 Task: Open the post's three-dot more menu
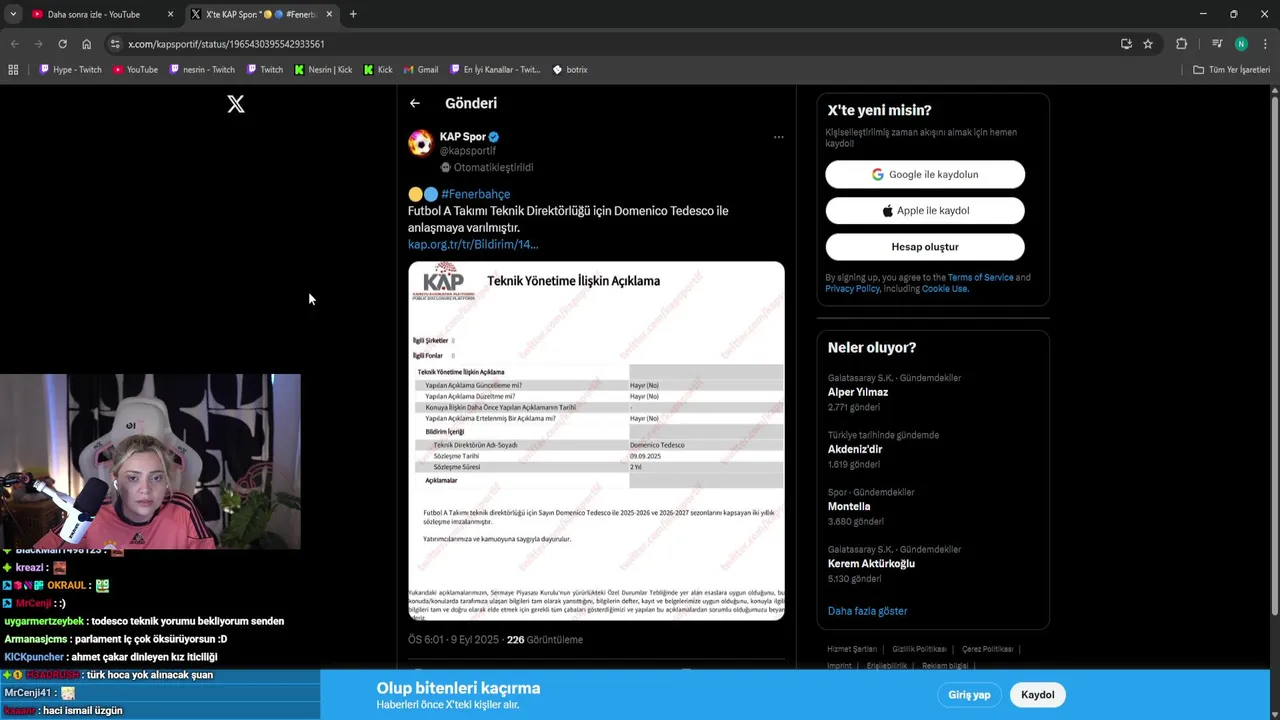point(778,137)
